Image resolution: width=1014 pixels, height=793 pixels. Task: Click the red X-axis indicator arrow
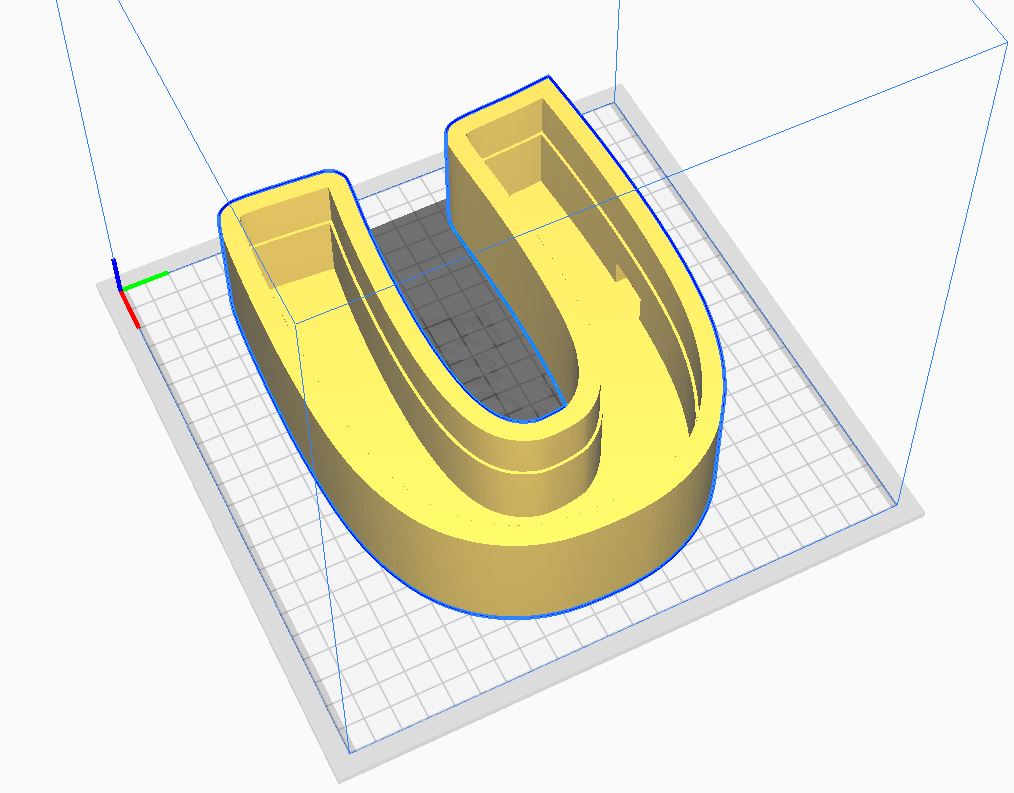coord(127,305)
